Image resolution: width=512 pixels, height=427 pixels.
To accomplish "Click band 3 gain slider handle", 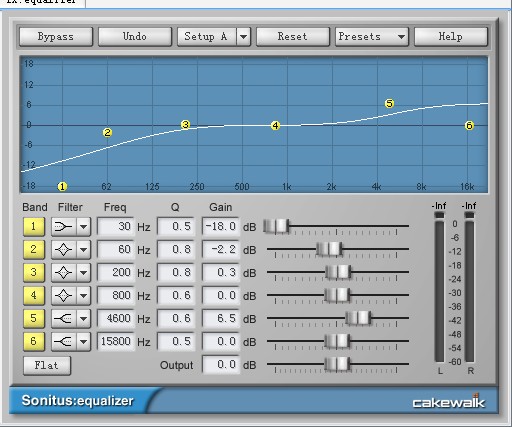I will 338,272.
